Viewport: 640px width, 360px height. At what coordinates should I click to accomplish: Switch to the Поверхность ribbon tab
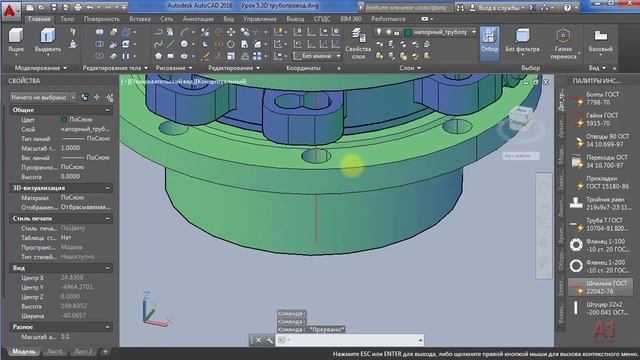(102, 19)
